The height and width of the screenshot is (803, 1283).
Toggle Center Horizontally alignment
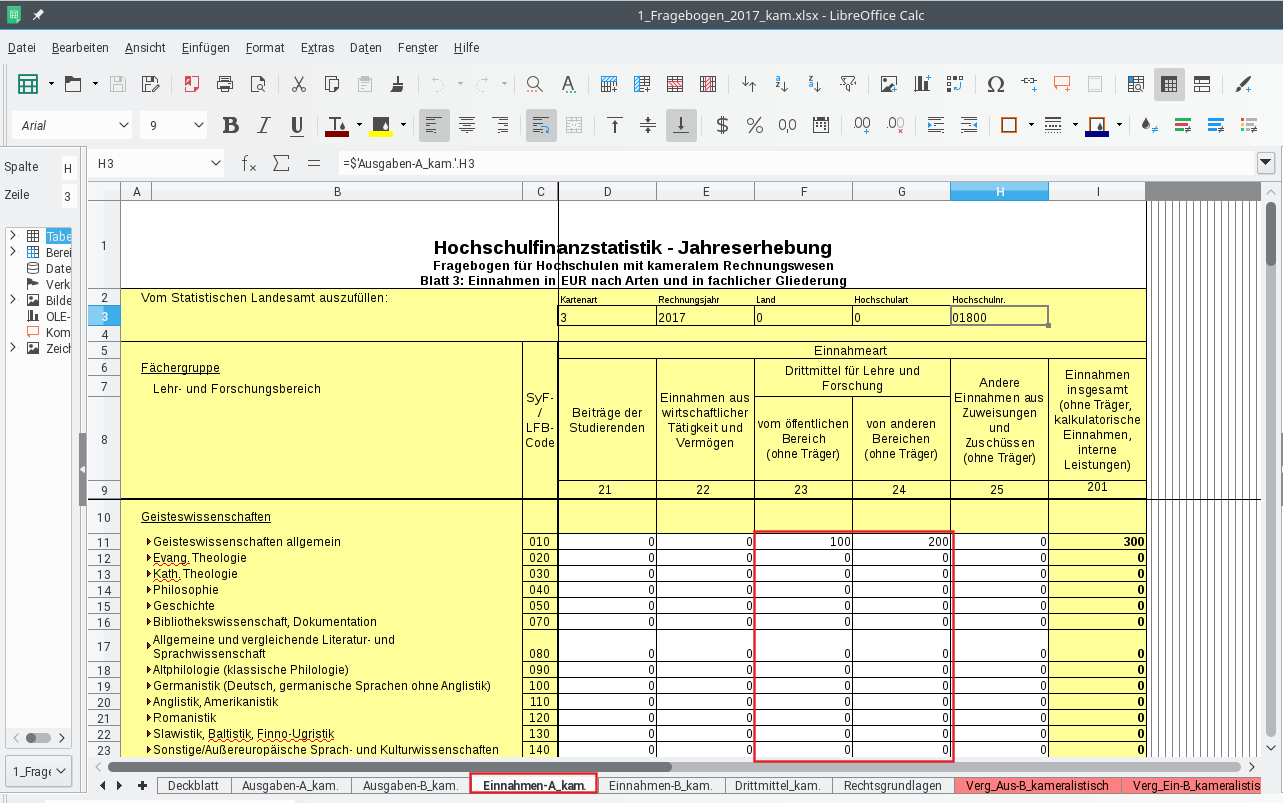(x=467, y=125)
